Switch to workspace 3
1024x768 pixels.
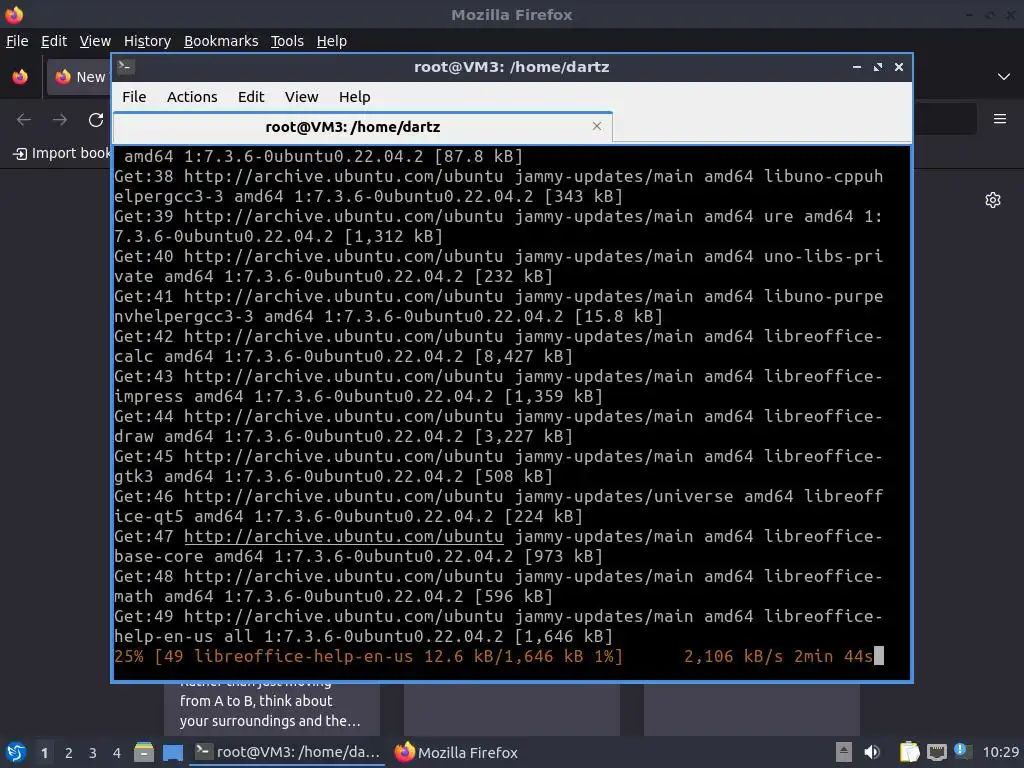tap(93, 753)
